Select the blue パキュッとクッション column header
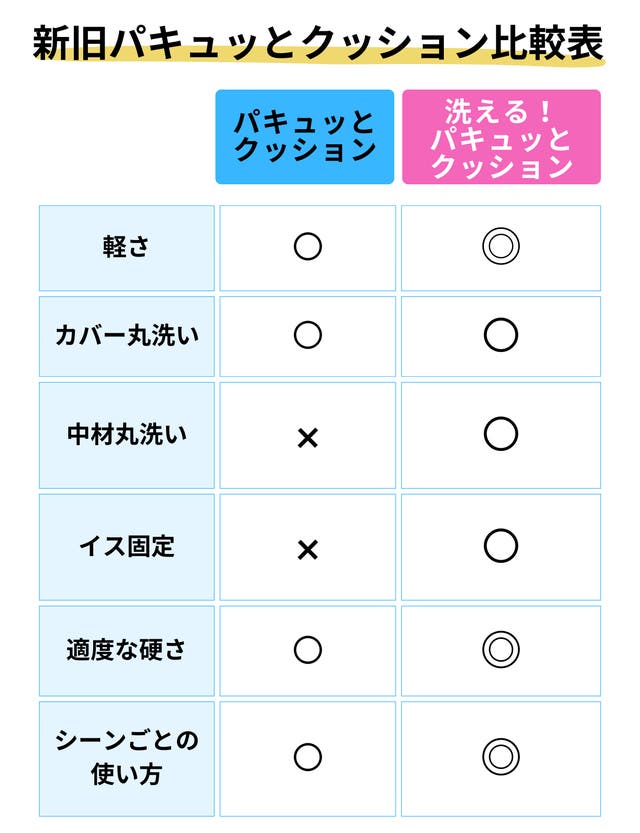This screenshot has width=640, height=833. click(305, 137)
